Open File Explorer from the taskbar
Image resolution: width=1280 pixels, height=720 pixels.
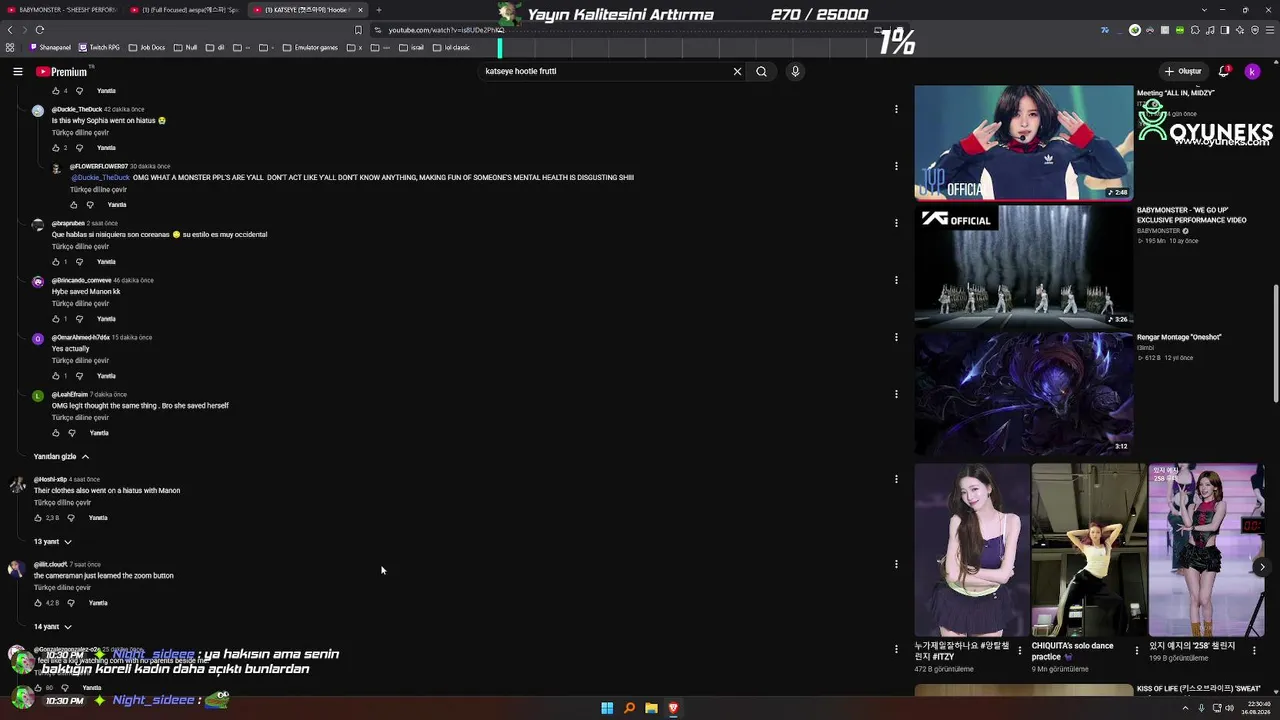point(651,708)
